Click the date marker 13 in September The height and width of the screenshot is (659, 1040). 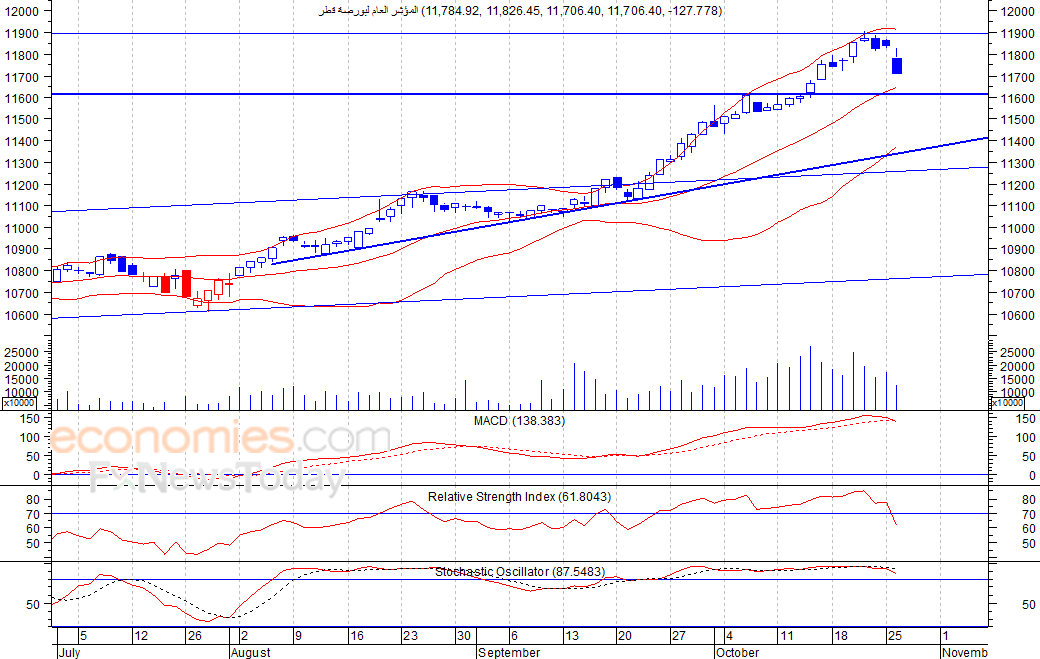coord(572,636)
